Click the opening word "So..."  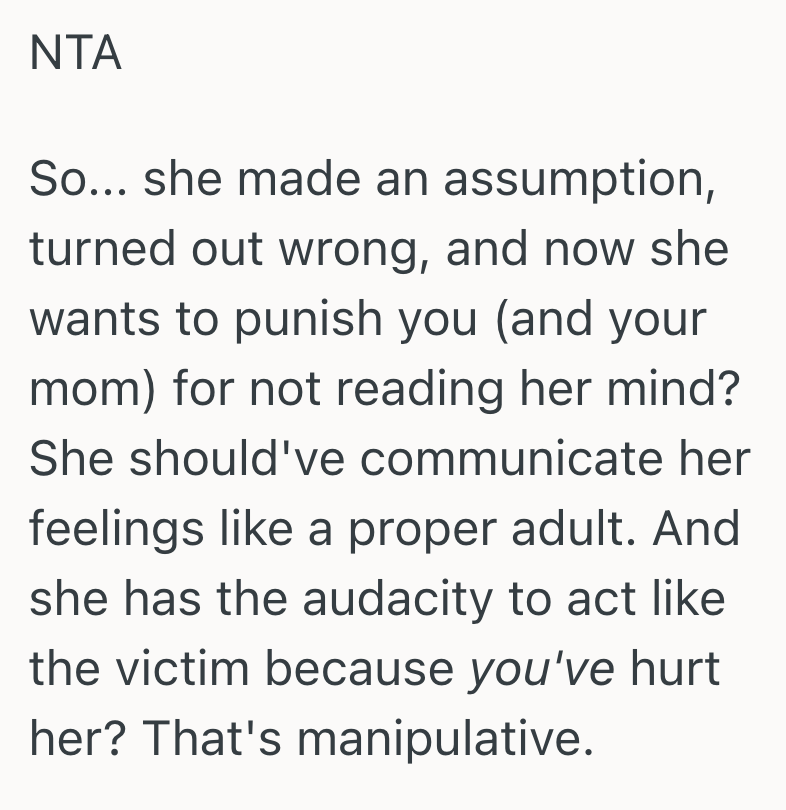click(76, 180)
